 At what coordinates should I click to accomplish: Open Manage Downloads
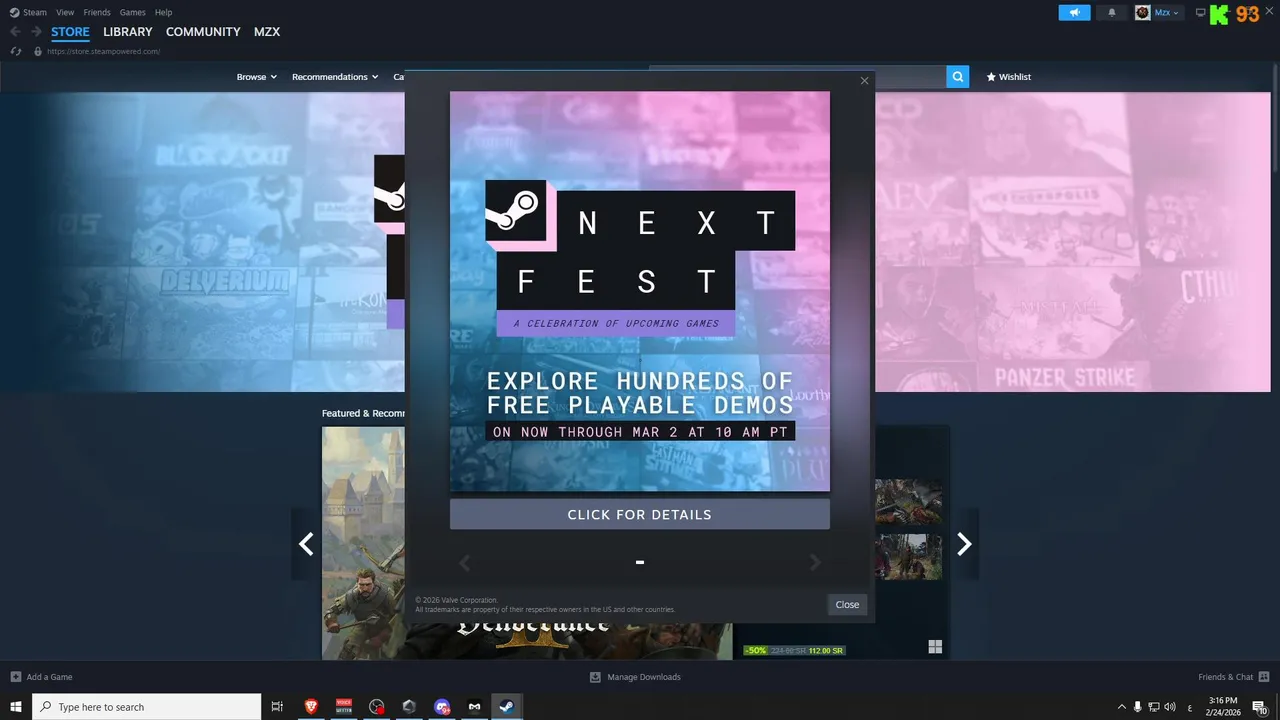click(x=635, y=677)
